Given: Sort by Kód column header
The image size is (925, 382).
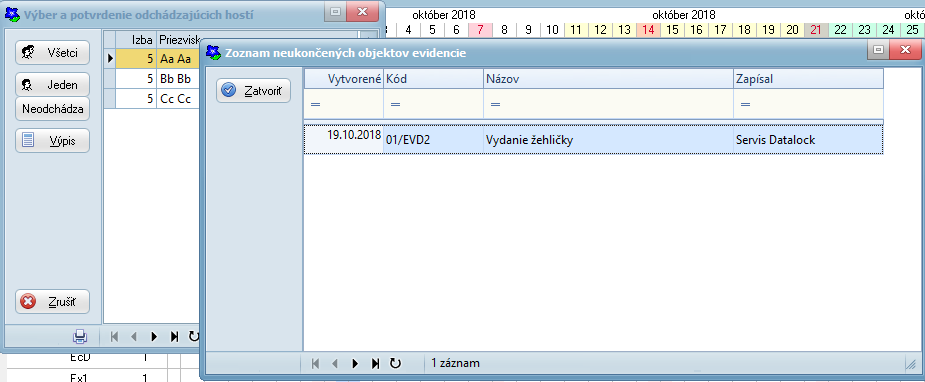Looking at the screenshot, I should pos(433,79).
